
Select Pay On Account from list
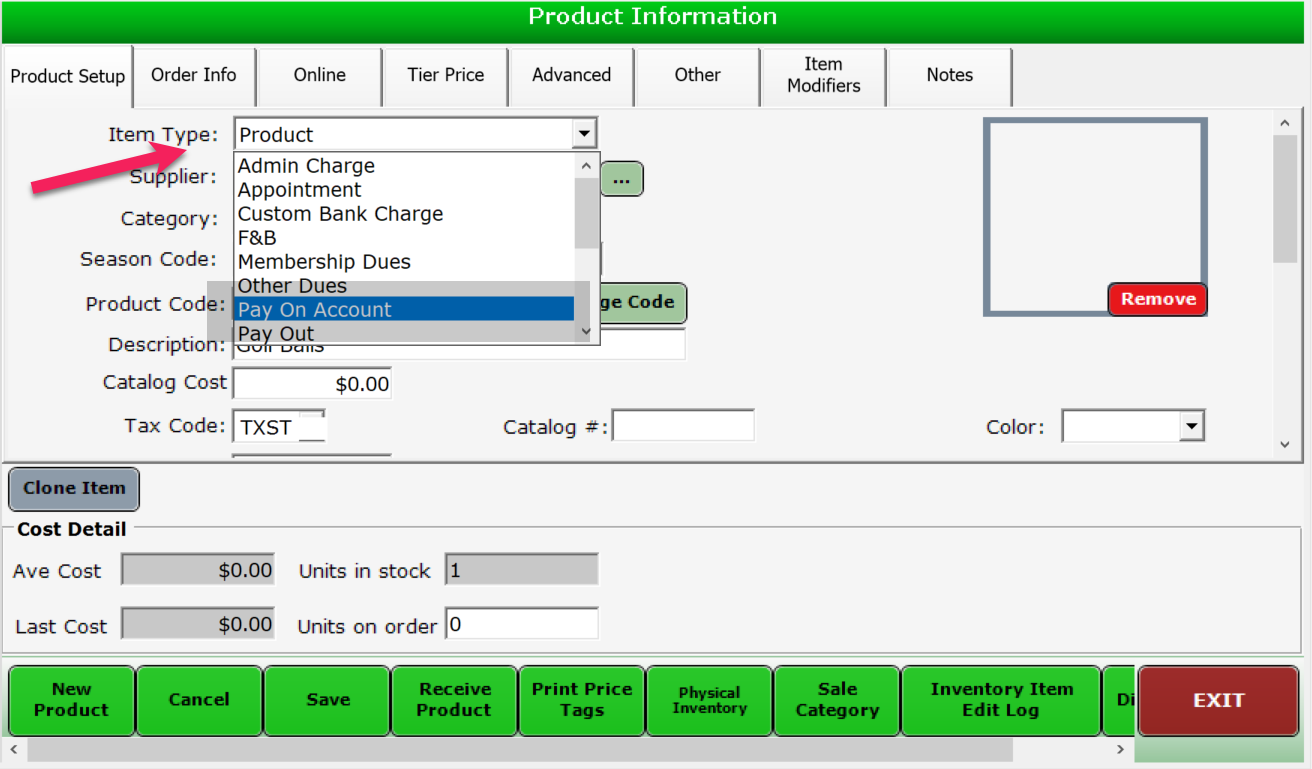tap(404, 310)
